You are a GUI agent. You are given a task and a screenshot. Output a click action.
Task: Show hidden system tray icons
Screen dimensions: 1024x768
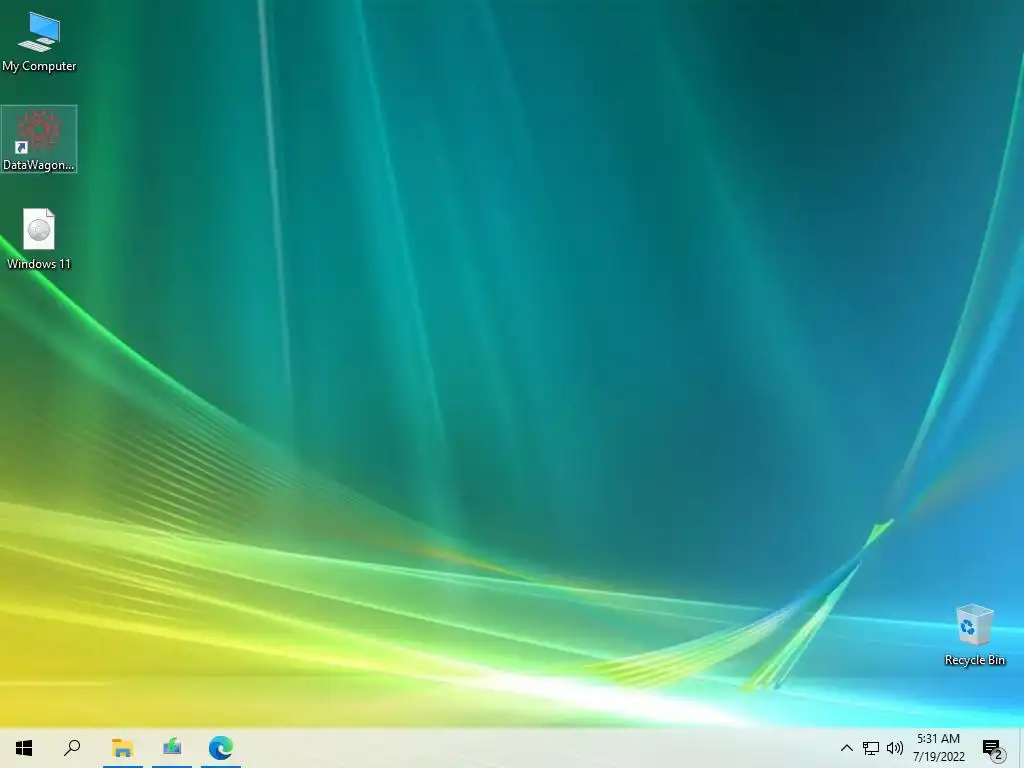pyautogui.click(x=846, y=748)
